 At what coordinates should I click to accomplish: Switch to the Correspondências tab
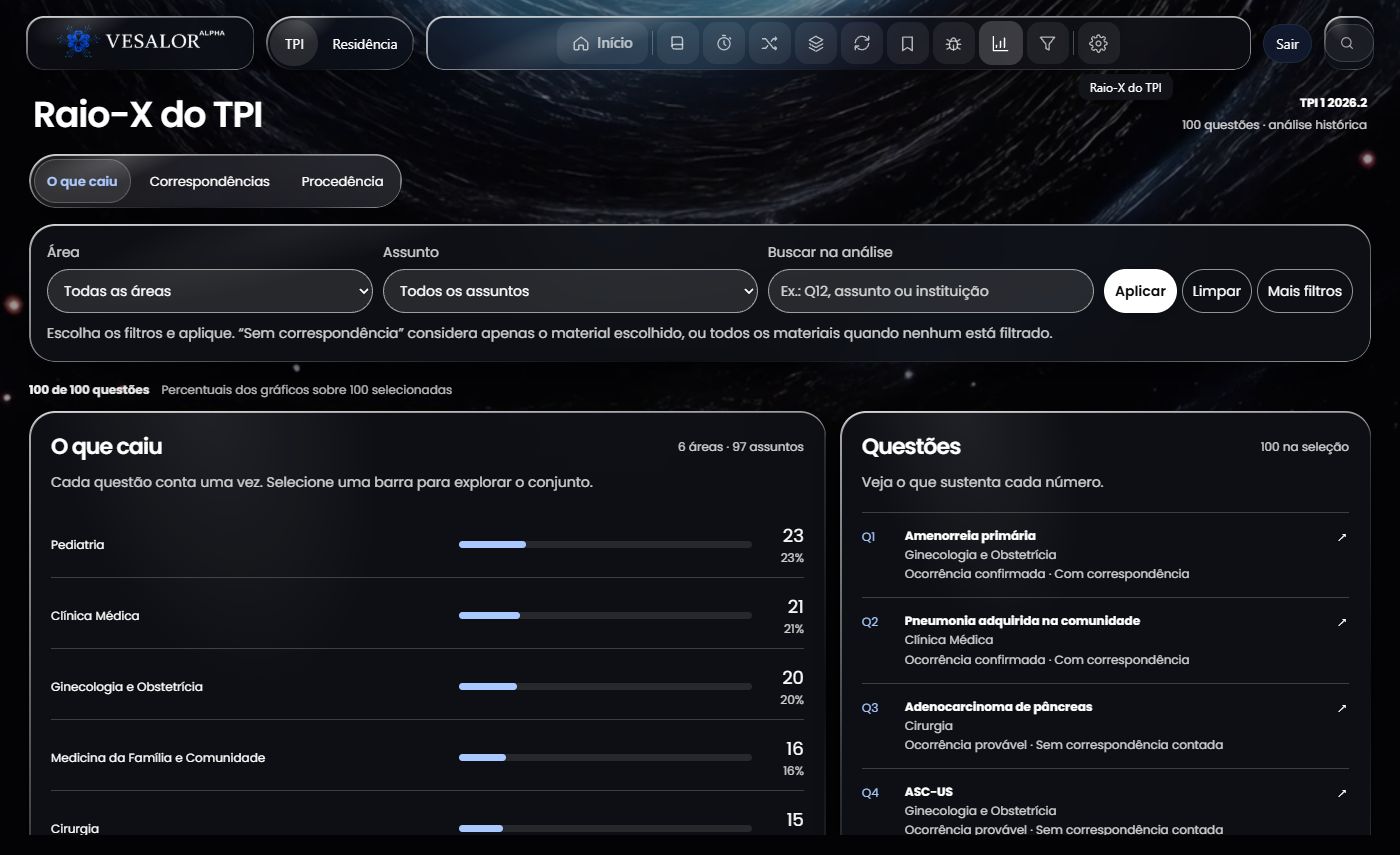[x=210, y=181]
